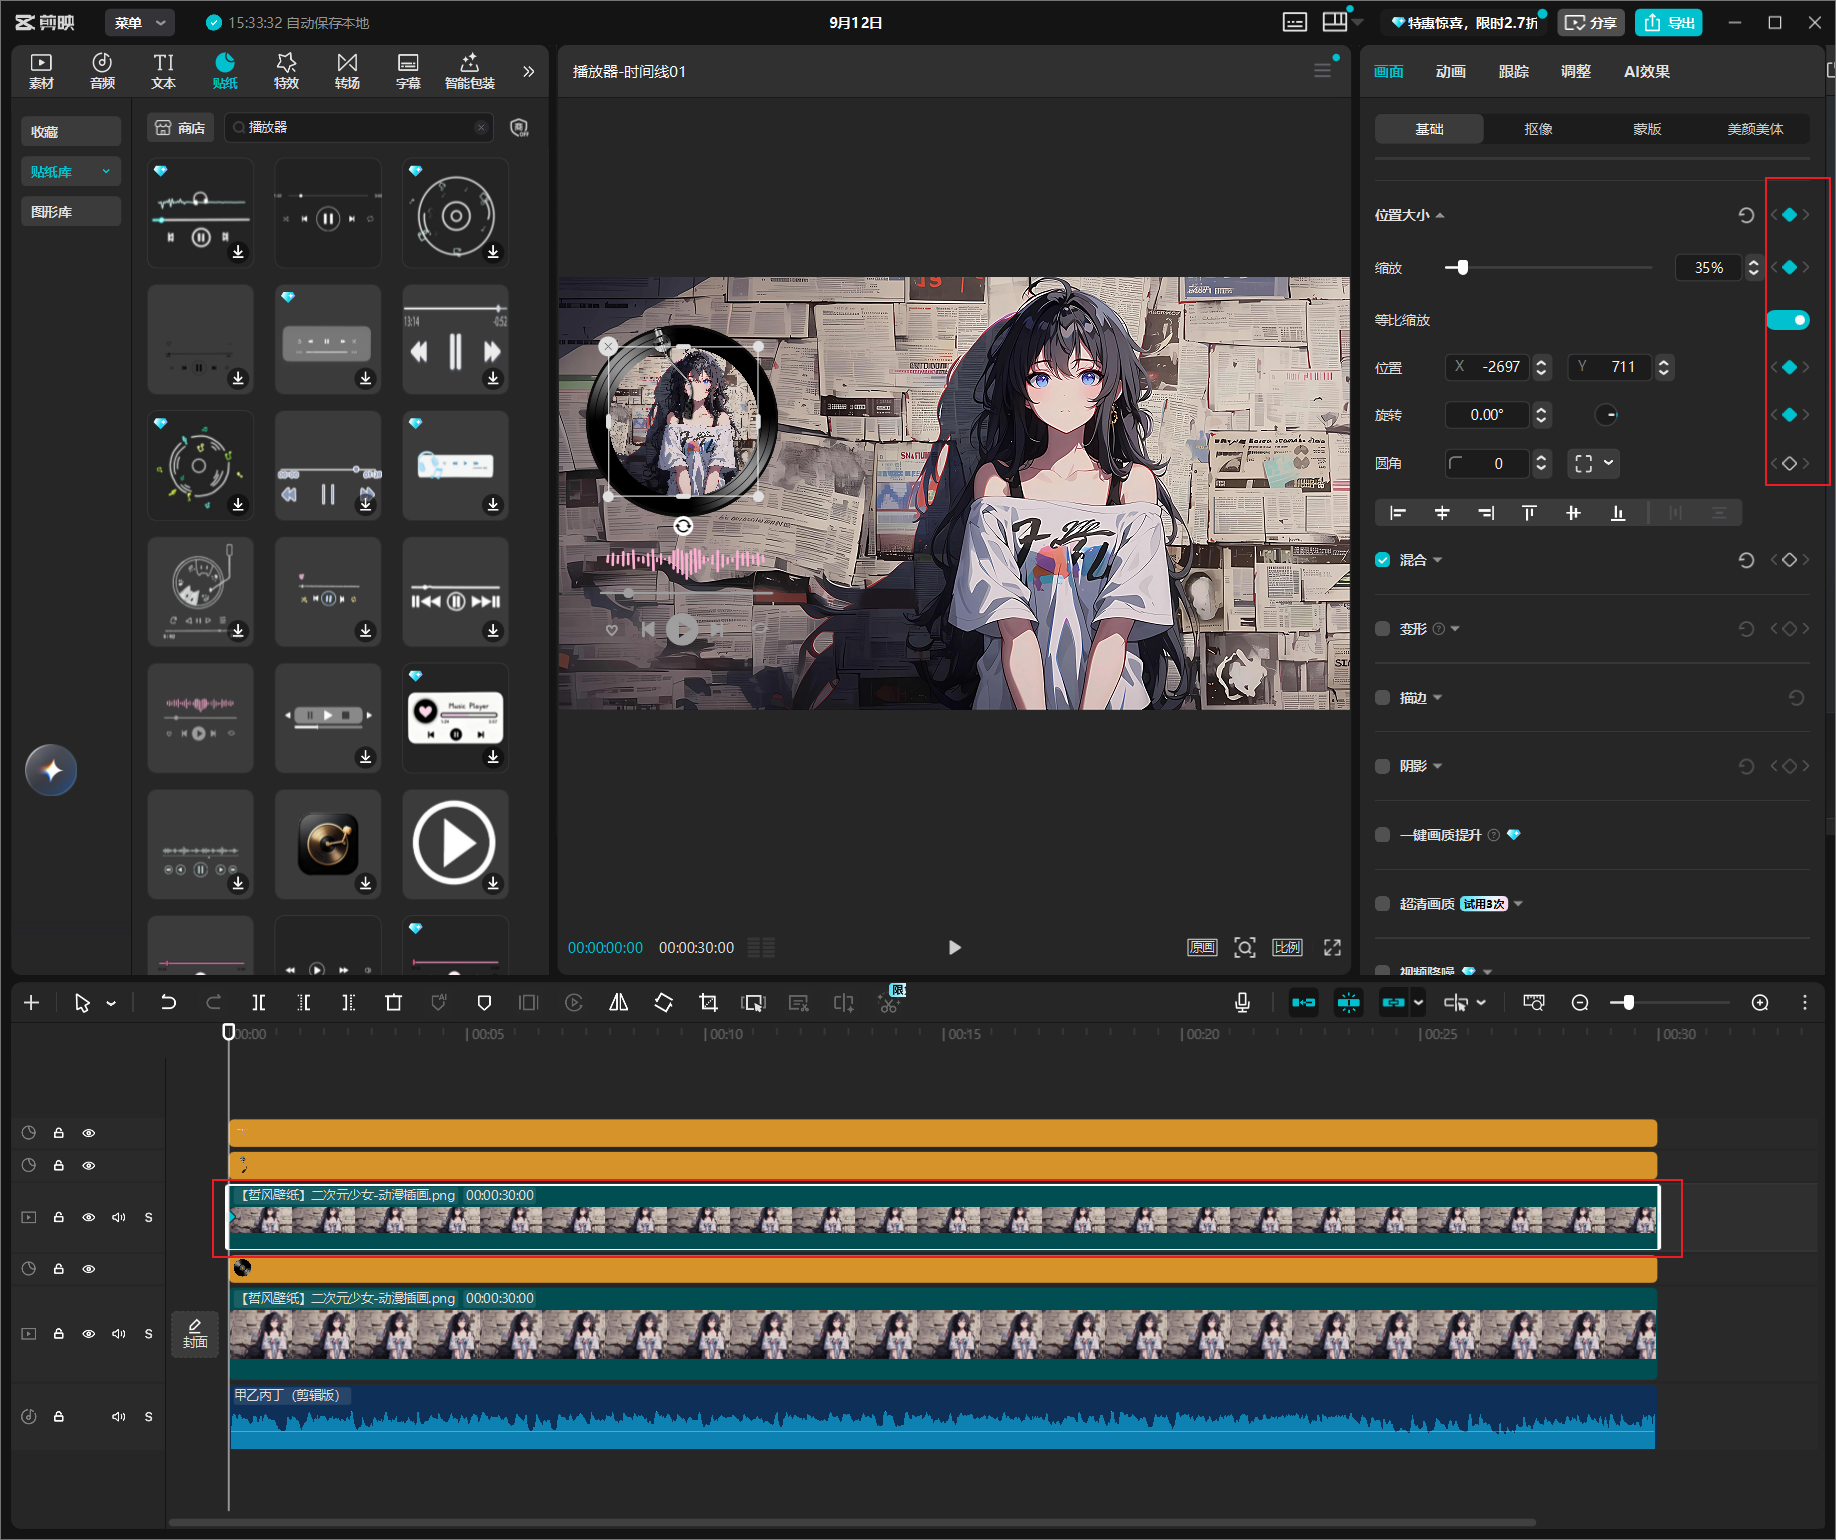Align left using alignment button
Screen dimensions: 1836x1540
click(1398, 513)
